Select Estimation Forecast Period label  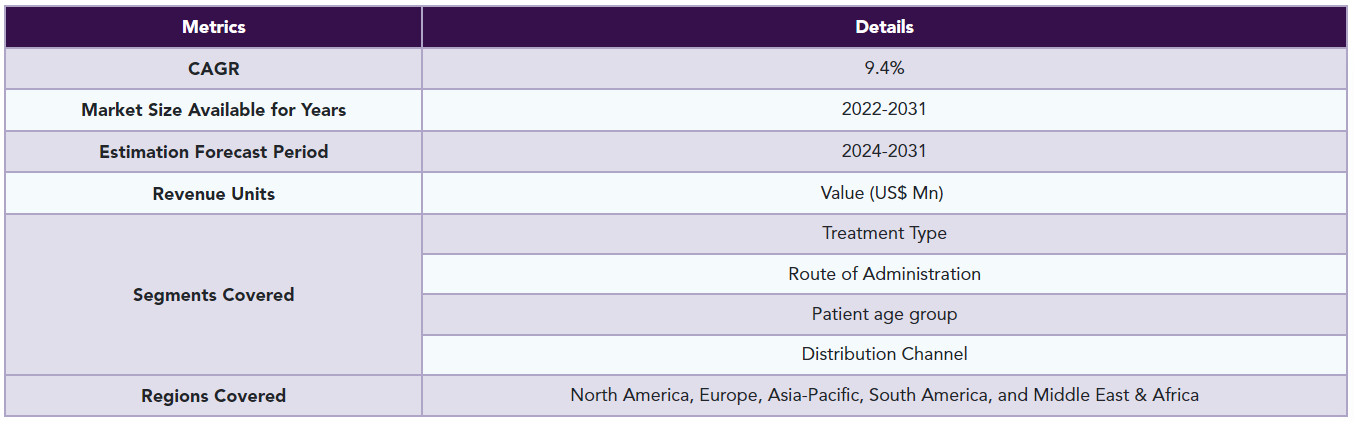click(x=213, y=152)
